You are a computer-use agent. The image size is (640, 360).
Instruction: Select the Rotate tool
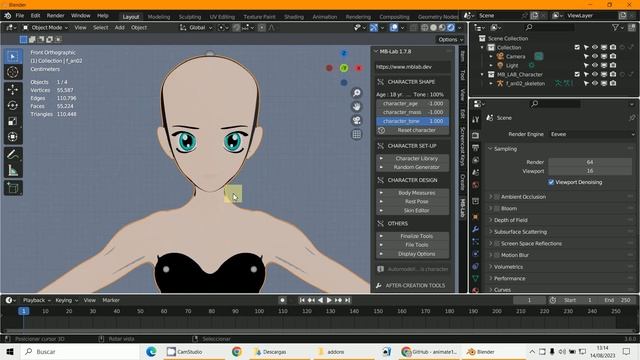click(x=13, y=105)
